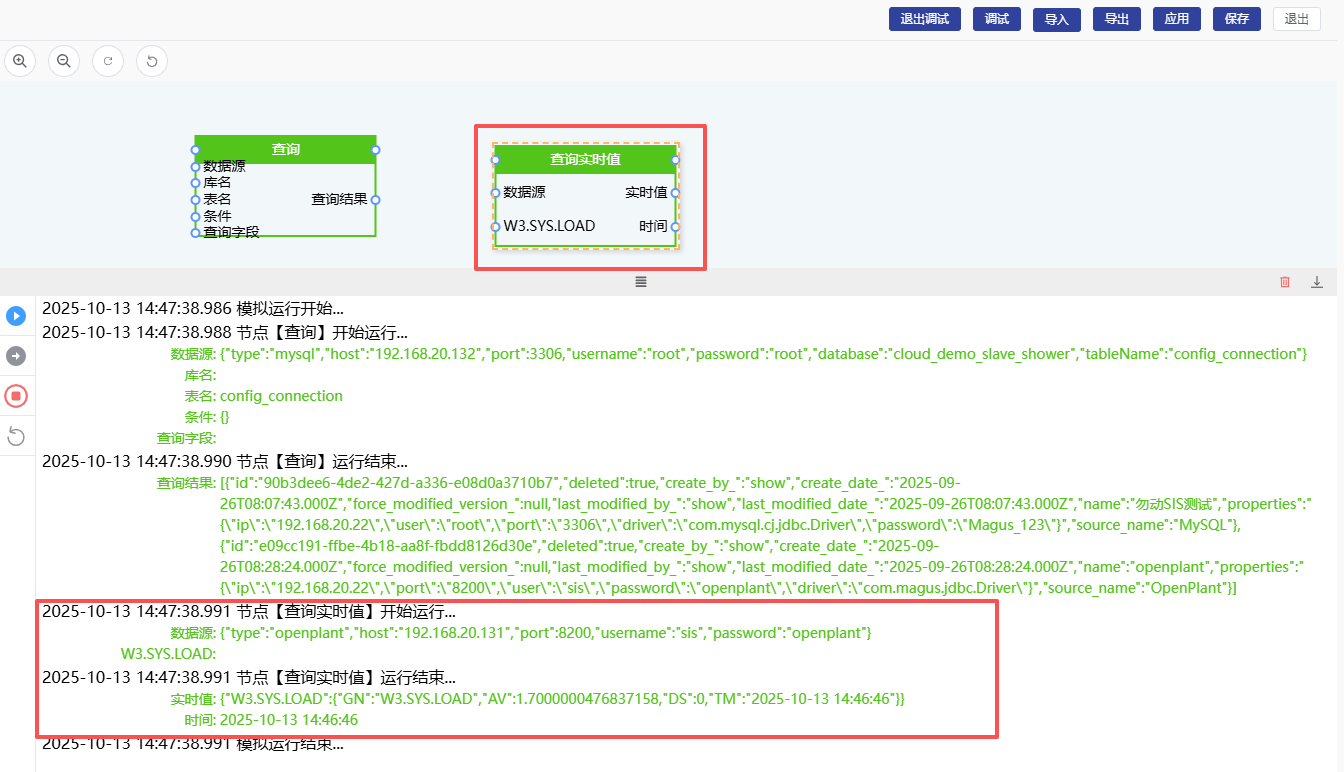This screenshot has width=1344, height=772.
Task: Click the clockwise redo arrow in canvas toolbar
Action: [x=108, y=61]
